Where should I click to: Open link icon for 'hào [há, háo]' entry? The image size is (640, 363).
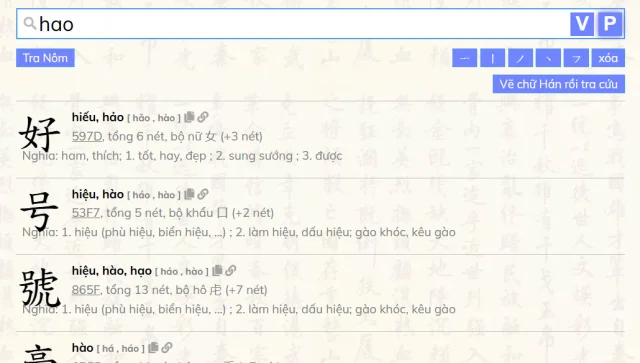(x=167, y=347)
